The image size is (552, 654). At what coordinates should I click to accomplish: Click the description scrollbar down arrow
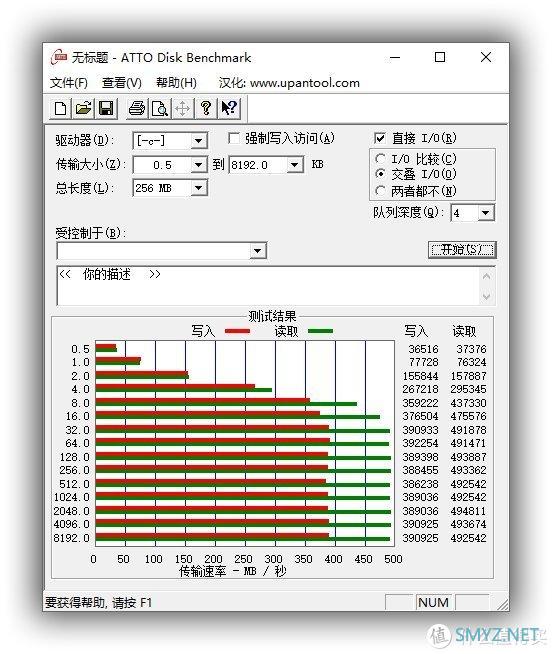tap(486, 297)
